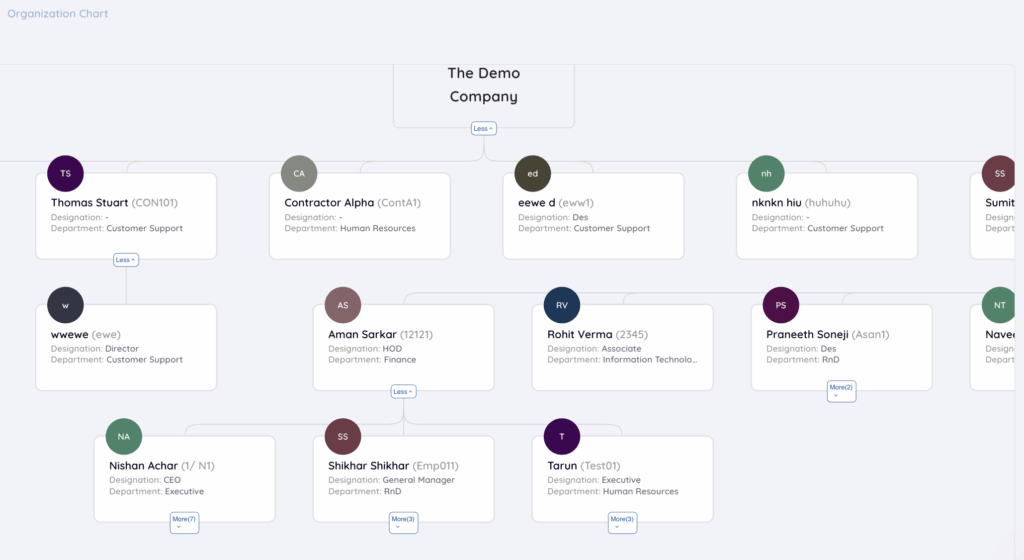
Task: Click the Rohit Verma name text
Action: pos(579,334)
